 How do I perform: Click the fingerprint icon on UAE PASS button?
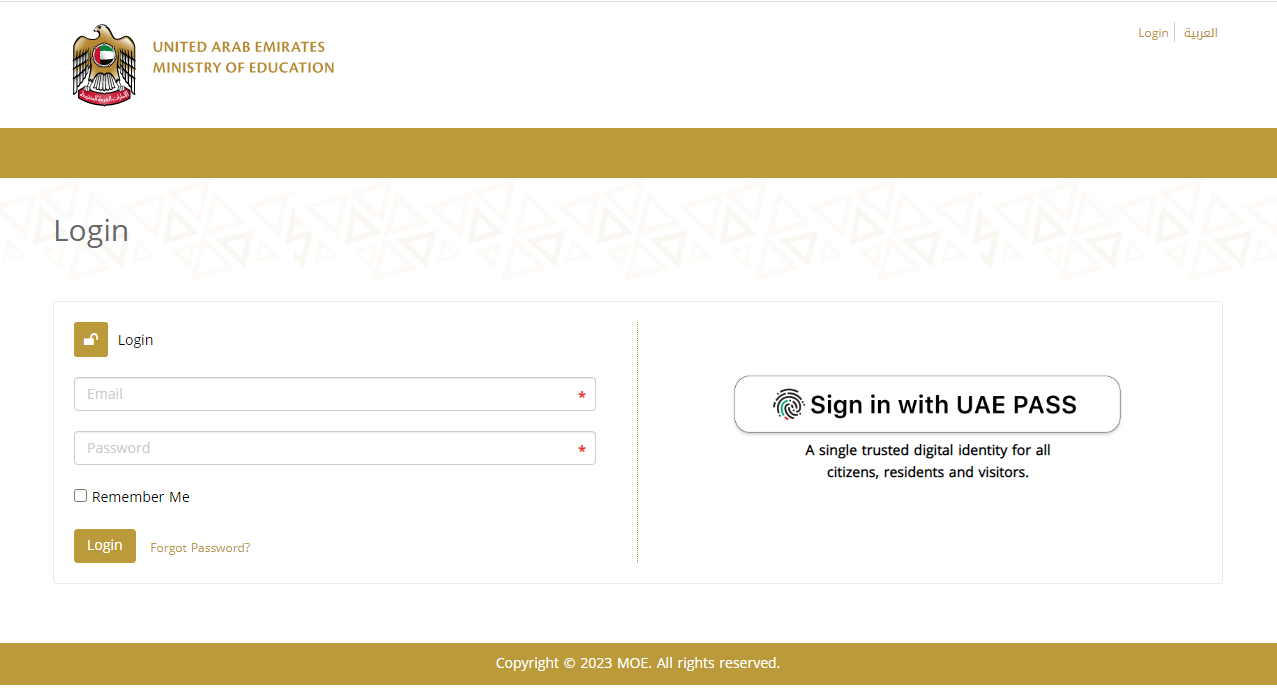pos(789,404)
